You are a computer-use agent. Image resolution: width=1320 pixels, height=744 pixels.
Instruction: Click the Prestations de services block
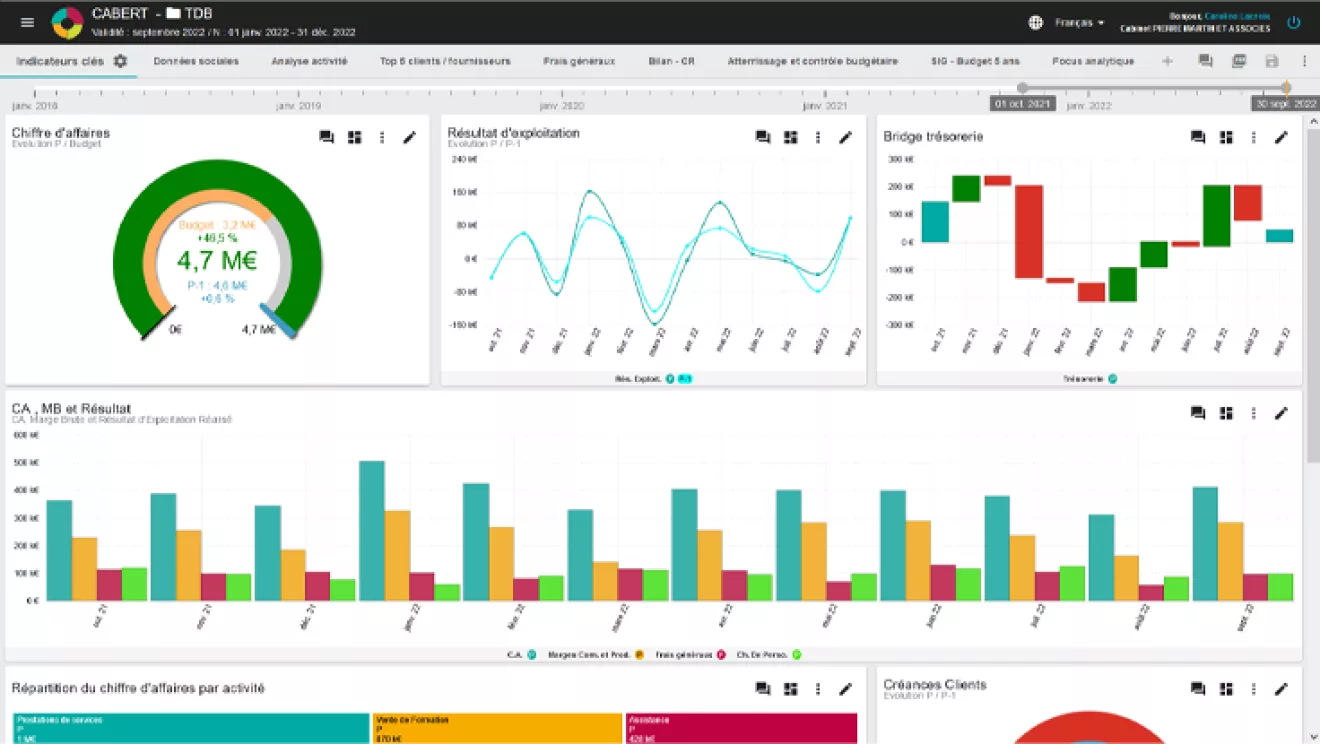click(x=191, y=728)
